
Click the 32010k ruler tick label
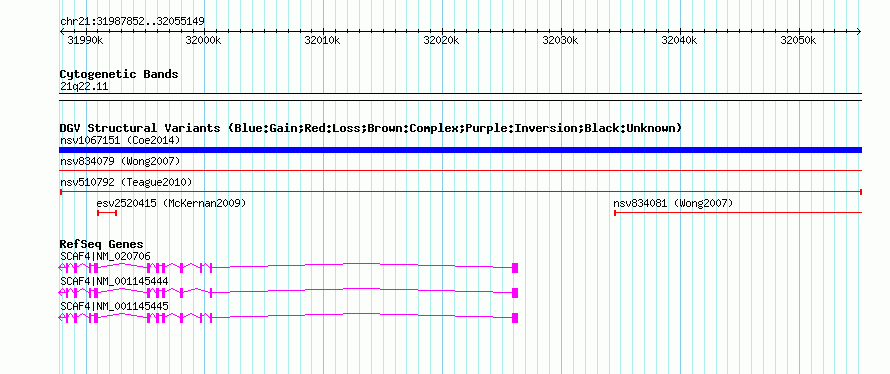click(323, 41)
